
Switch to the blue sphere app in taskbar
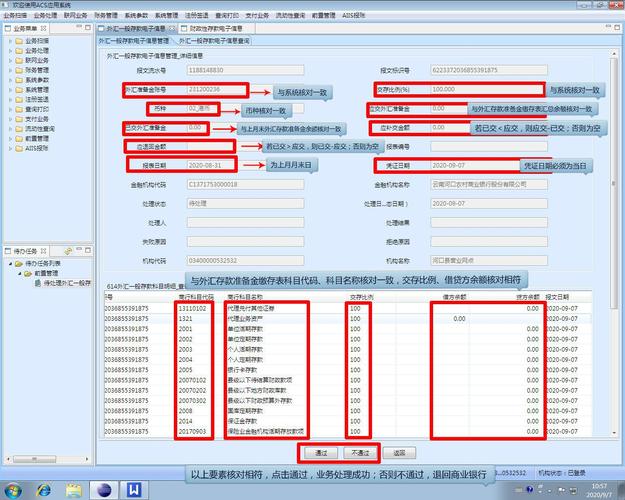coord(104,490)
